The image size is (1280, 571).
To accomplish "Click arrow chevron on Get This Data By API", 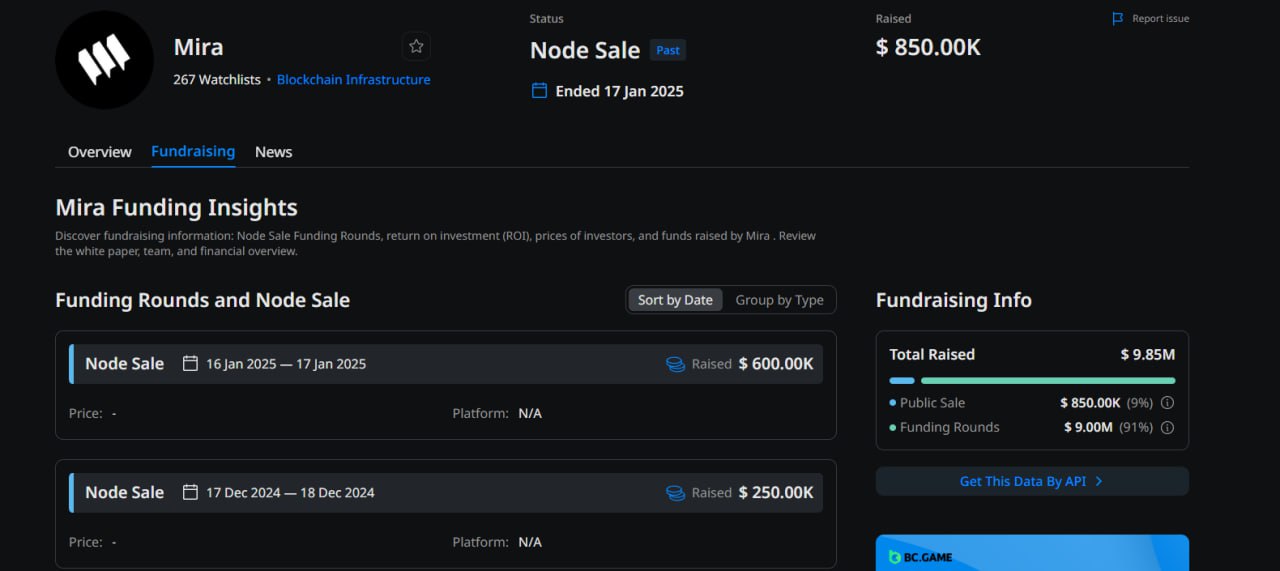I will (1099, 481).
